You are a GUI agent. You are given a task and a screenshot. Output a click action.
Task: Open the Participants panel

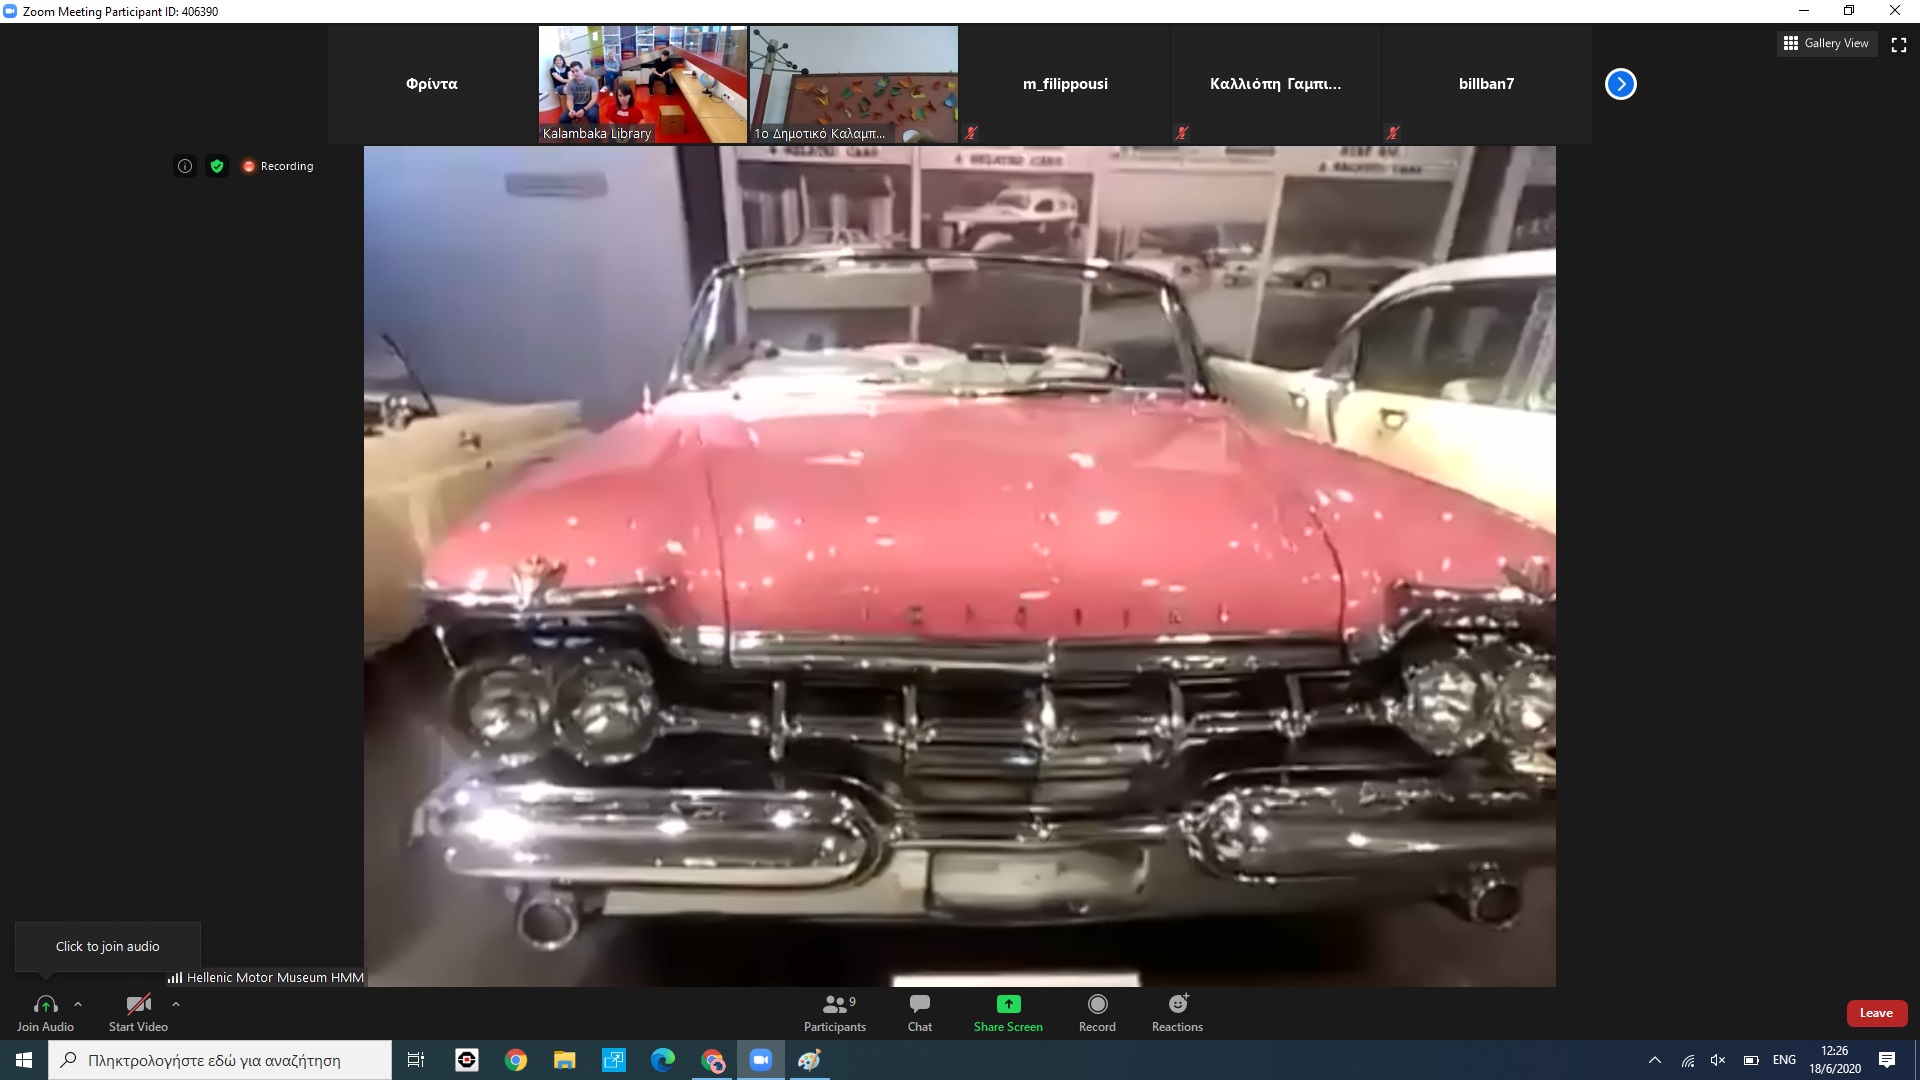pyautogui.click(x=834, y=1012)
